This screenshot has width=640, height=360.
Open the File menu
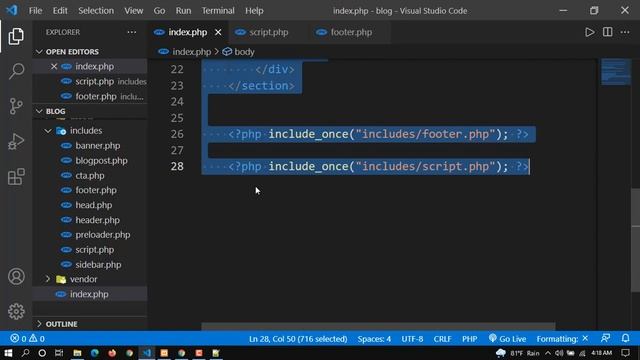coord(36,11)
